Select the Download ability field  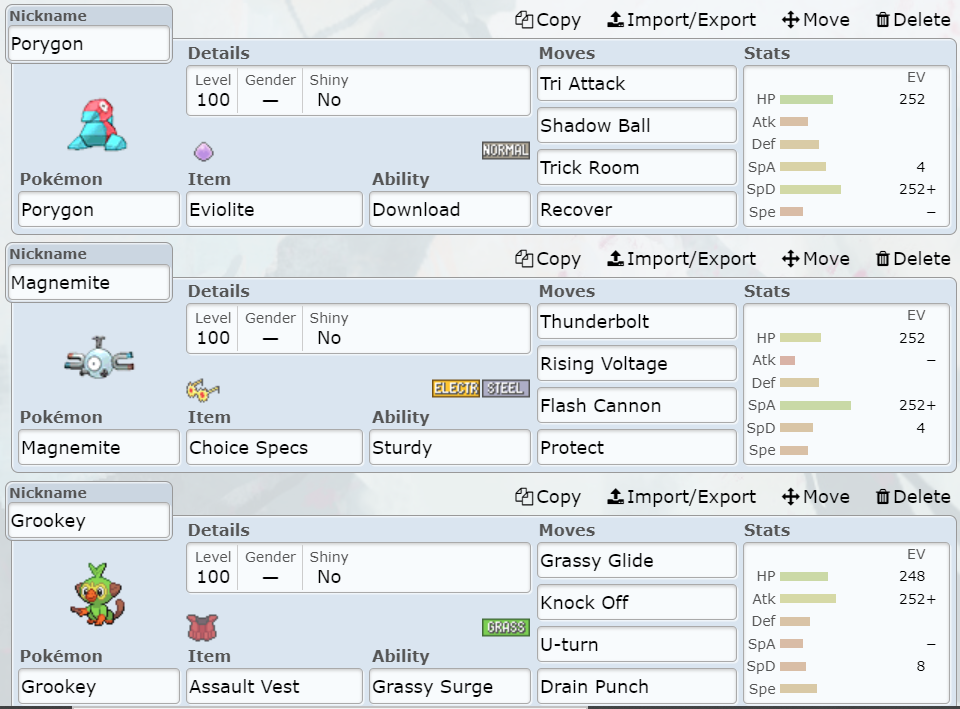click(x=450, y=209)
